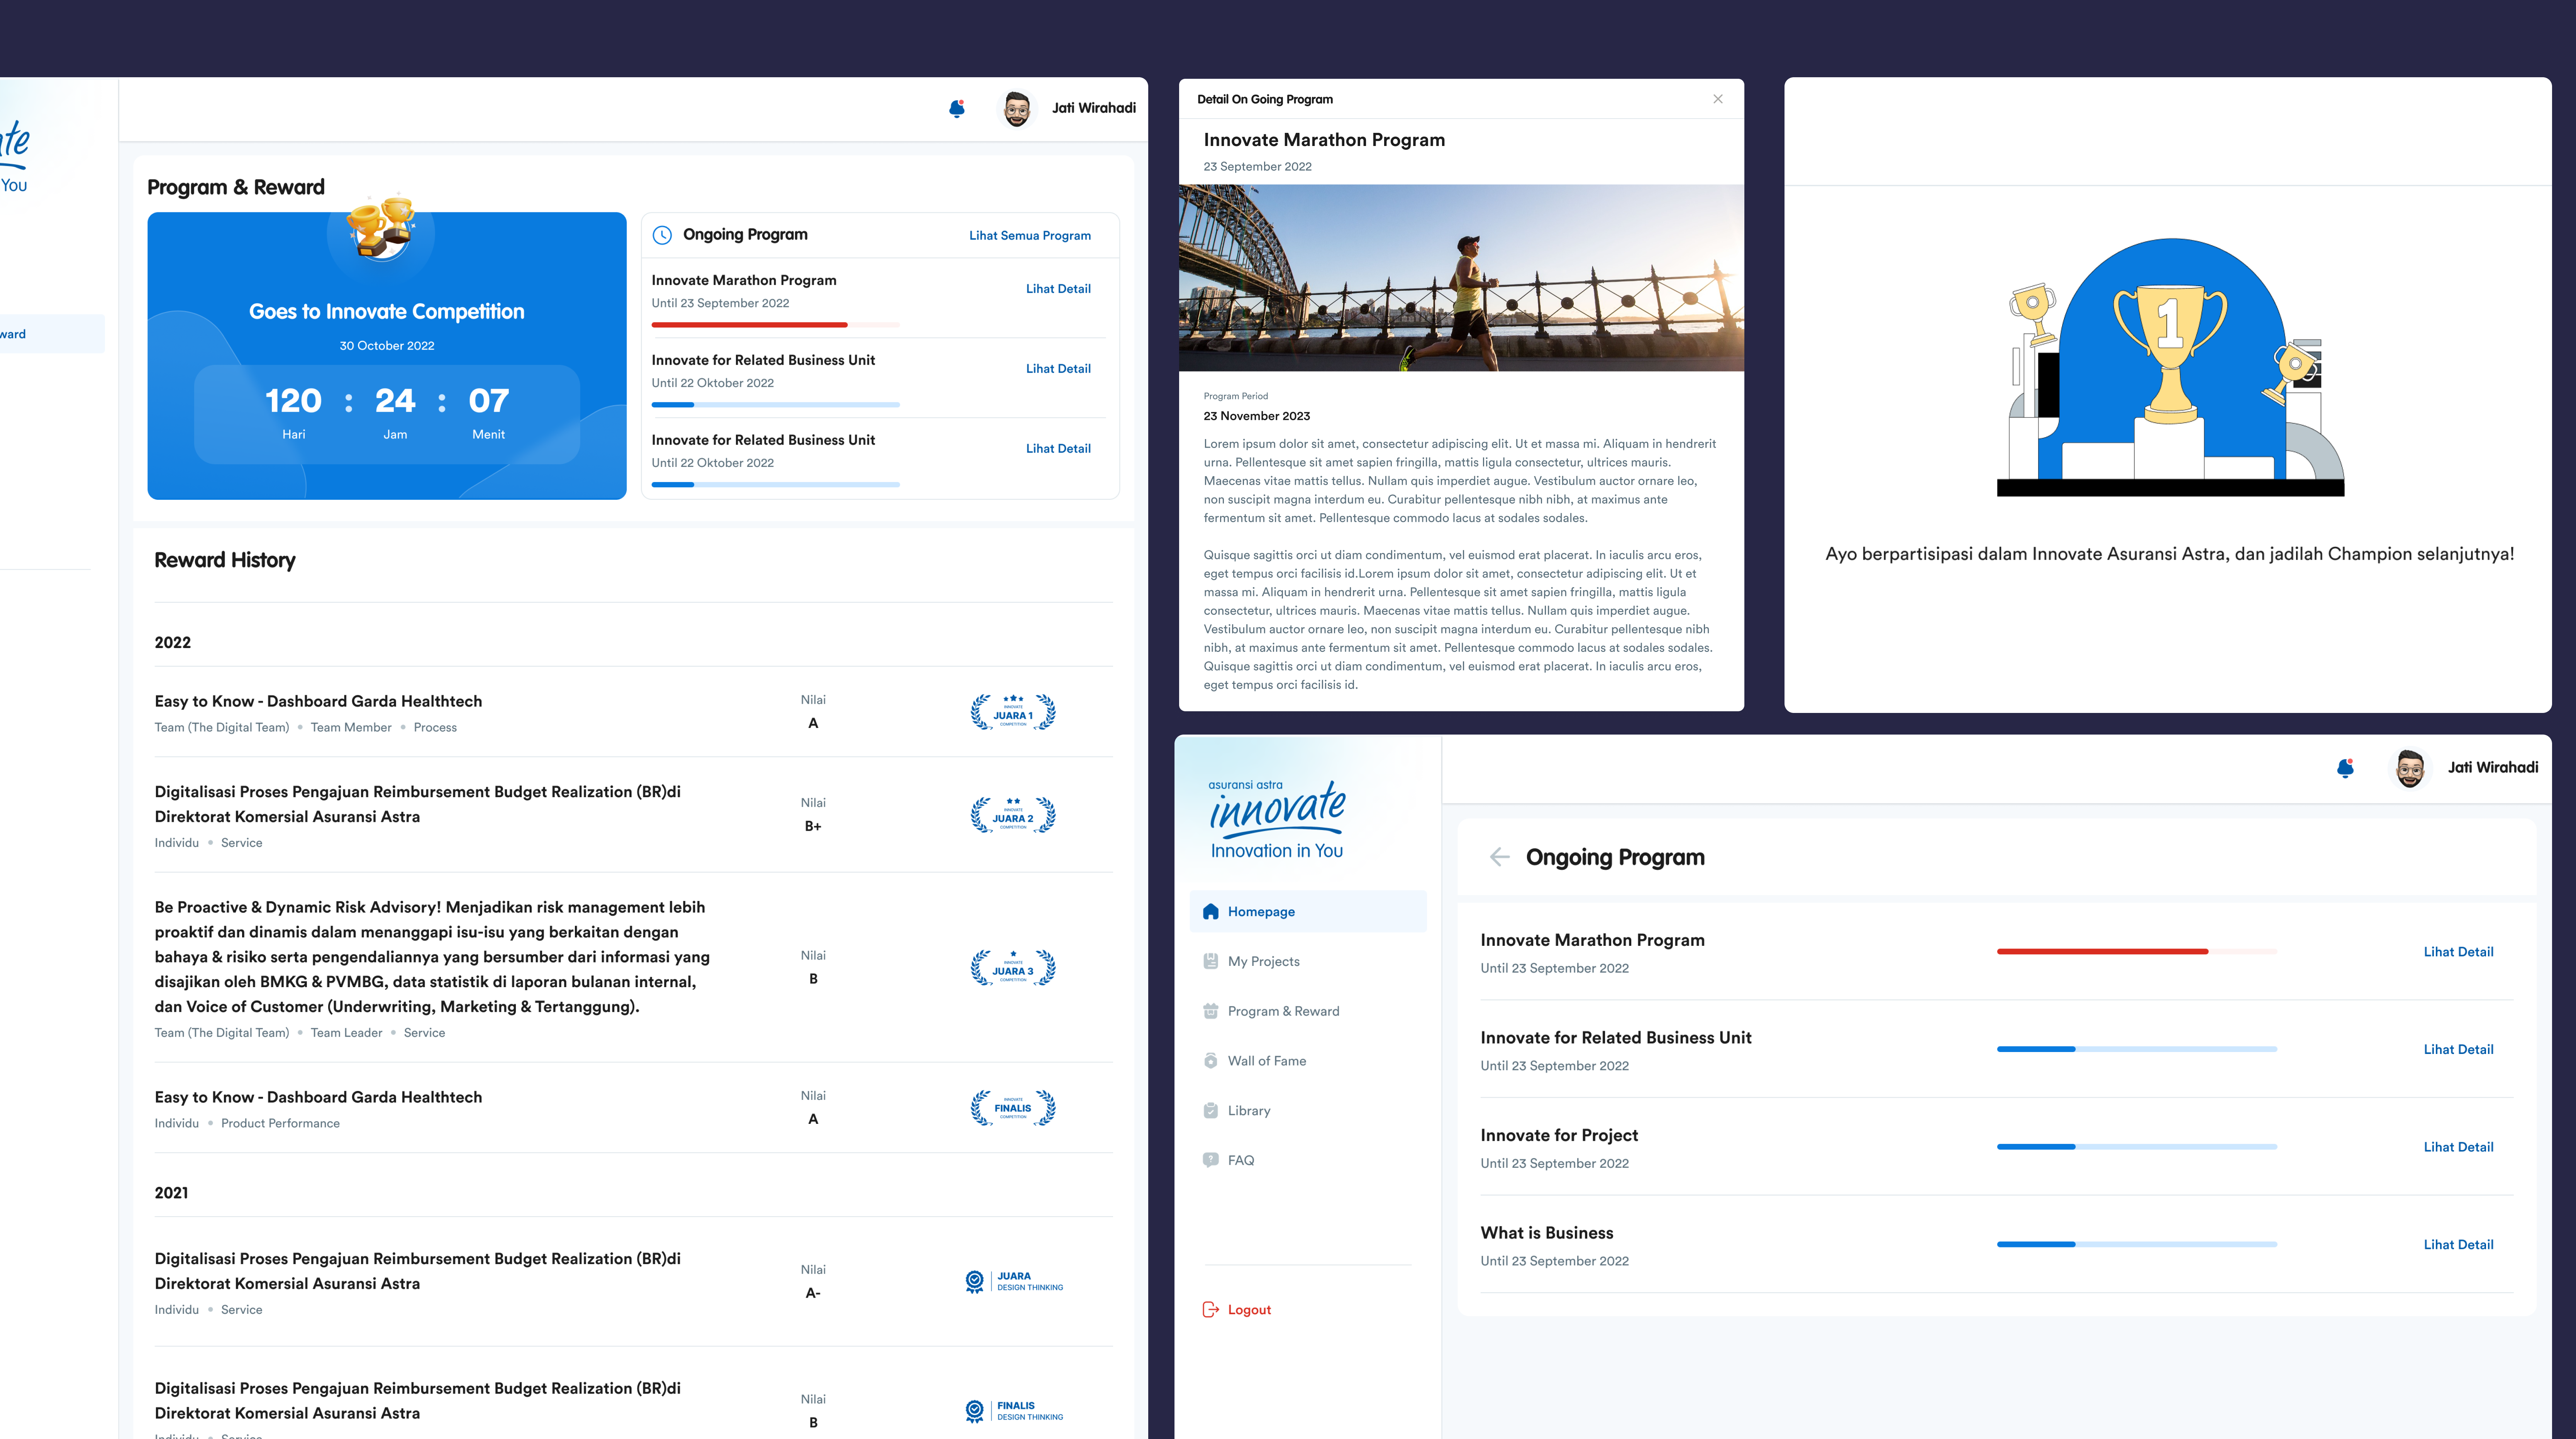Click Reward History section heading
The width and height of the screenshot is (2576, 1439).
click(225, 561)
